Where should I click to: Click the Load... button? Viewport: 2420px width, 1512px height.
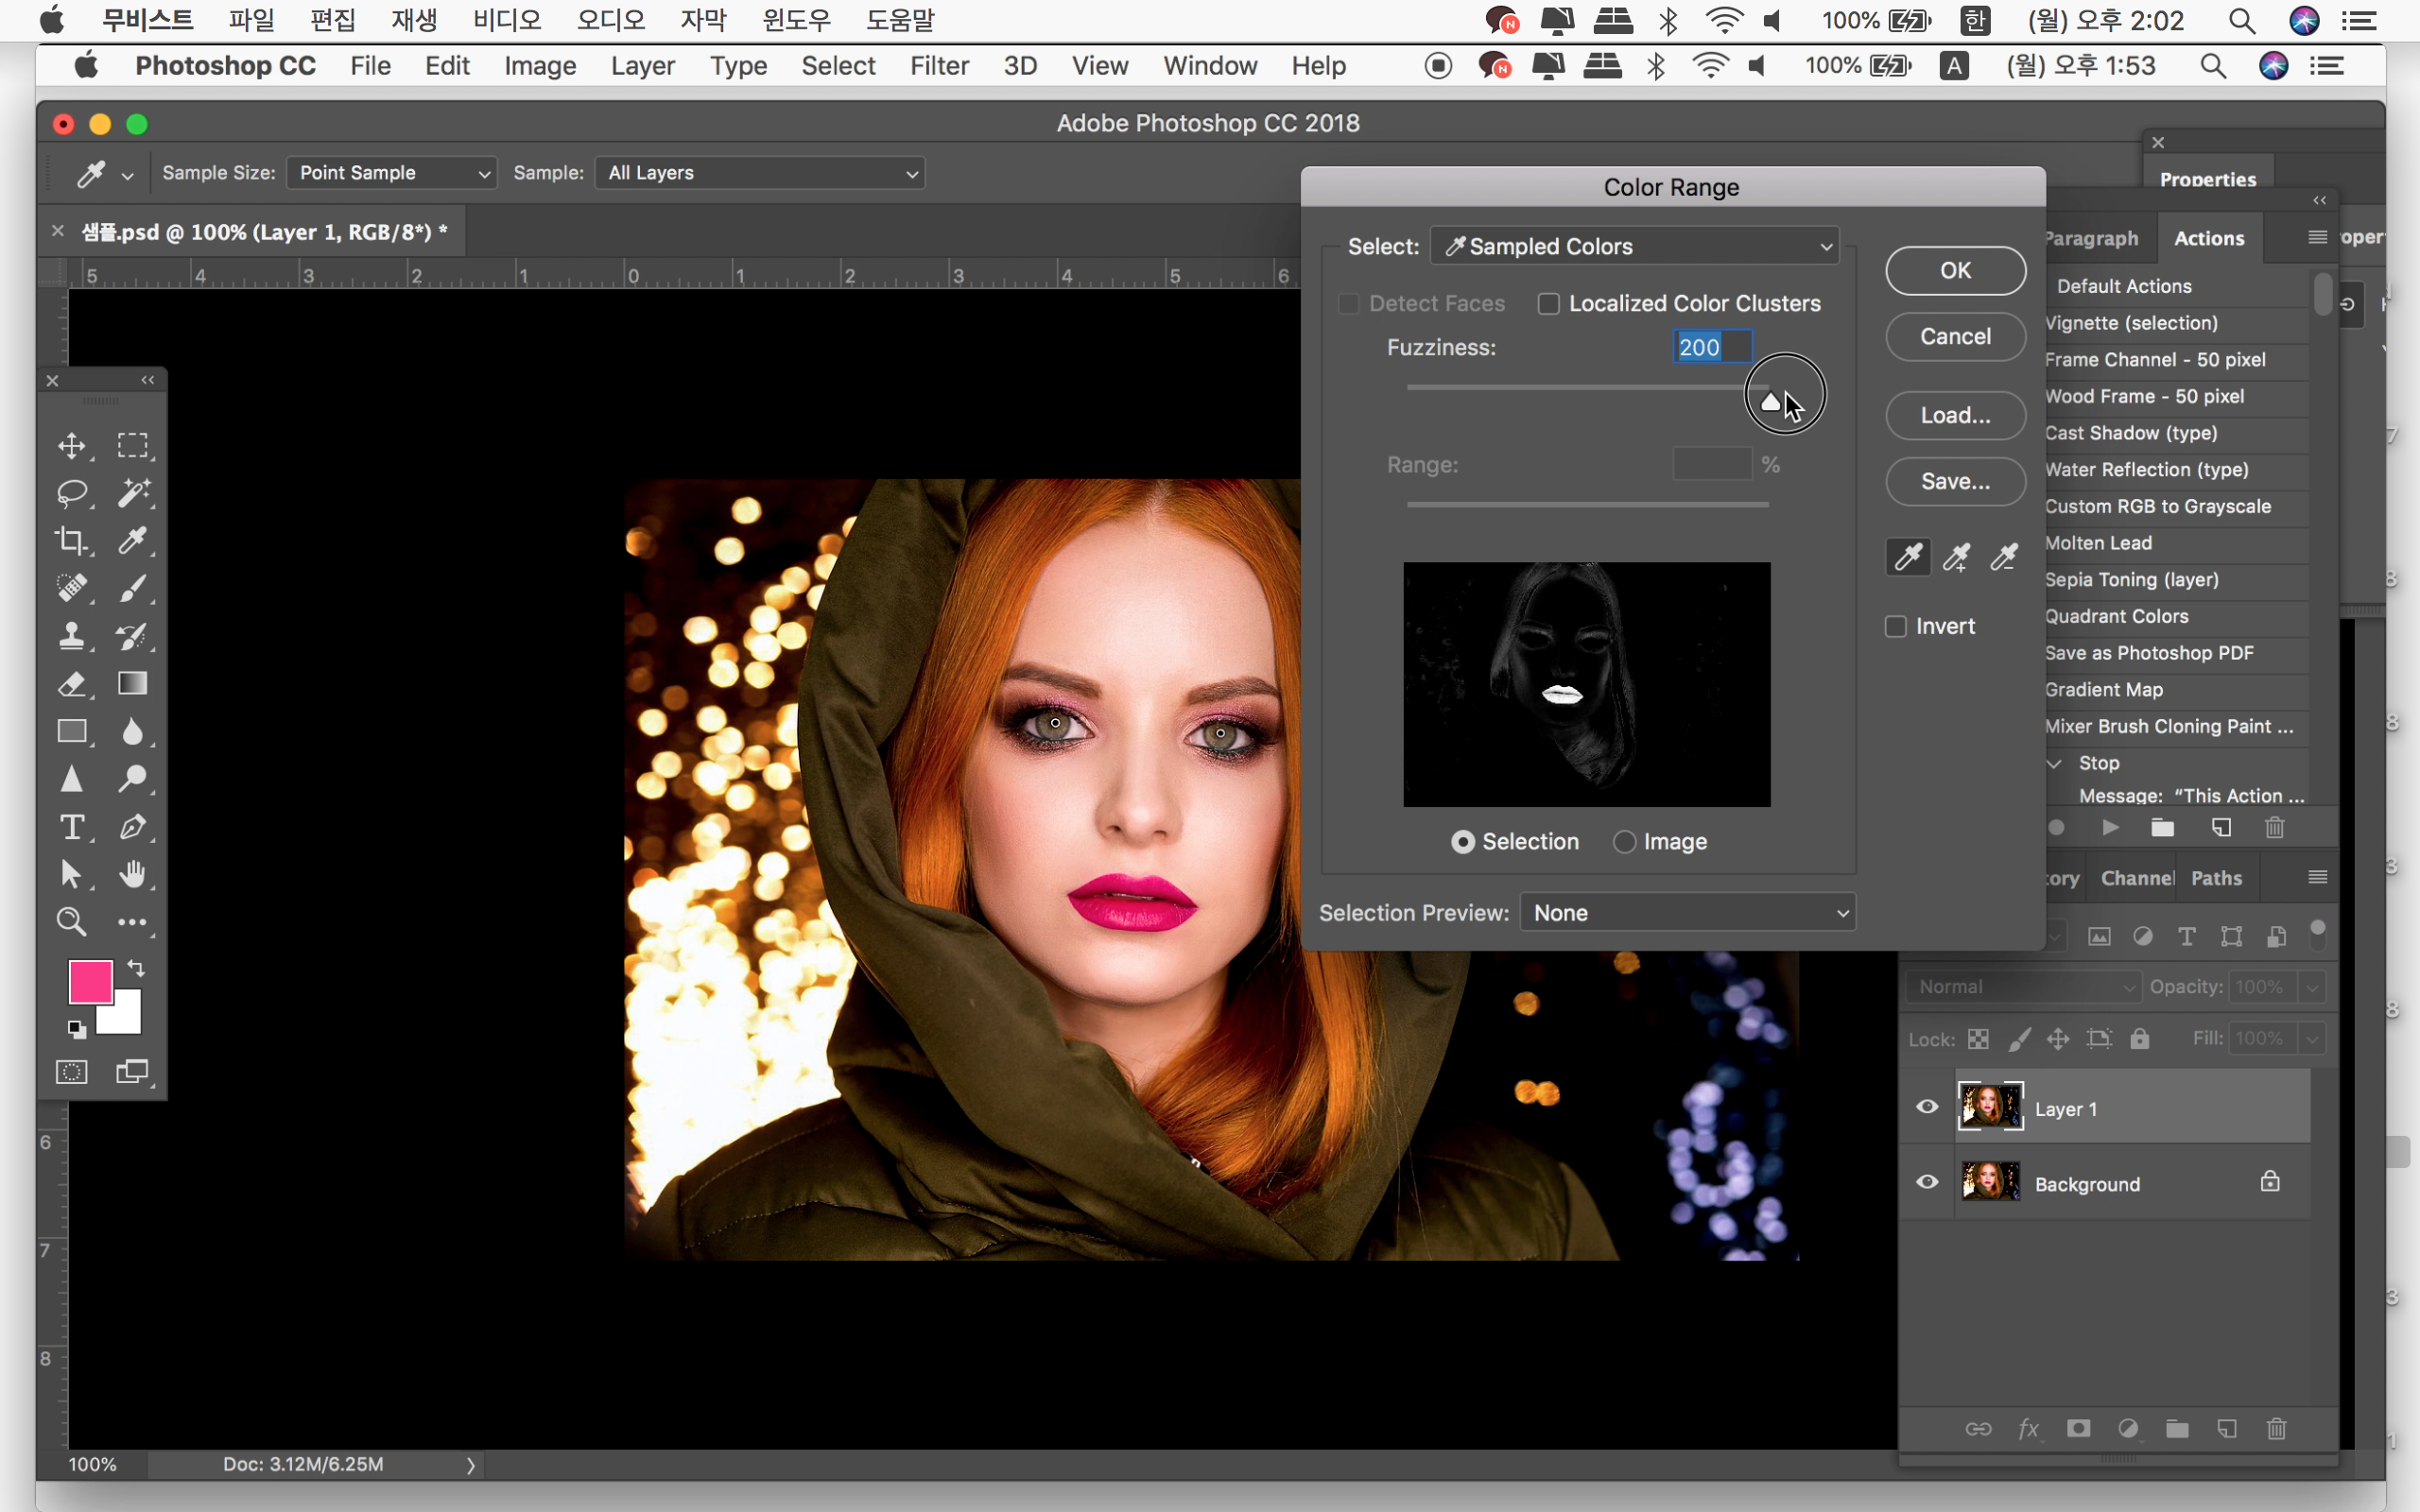tap(1956, 416)
